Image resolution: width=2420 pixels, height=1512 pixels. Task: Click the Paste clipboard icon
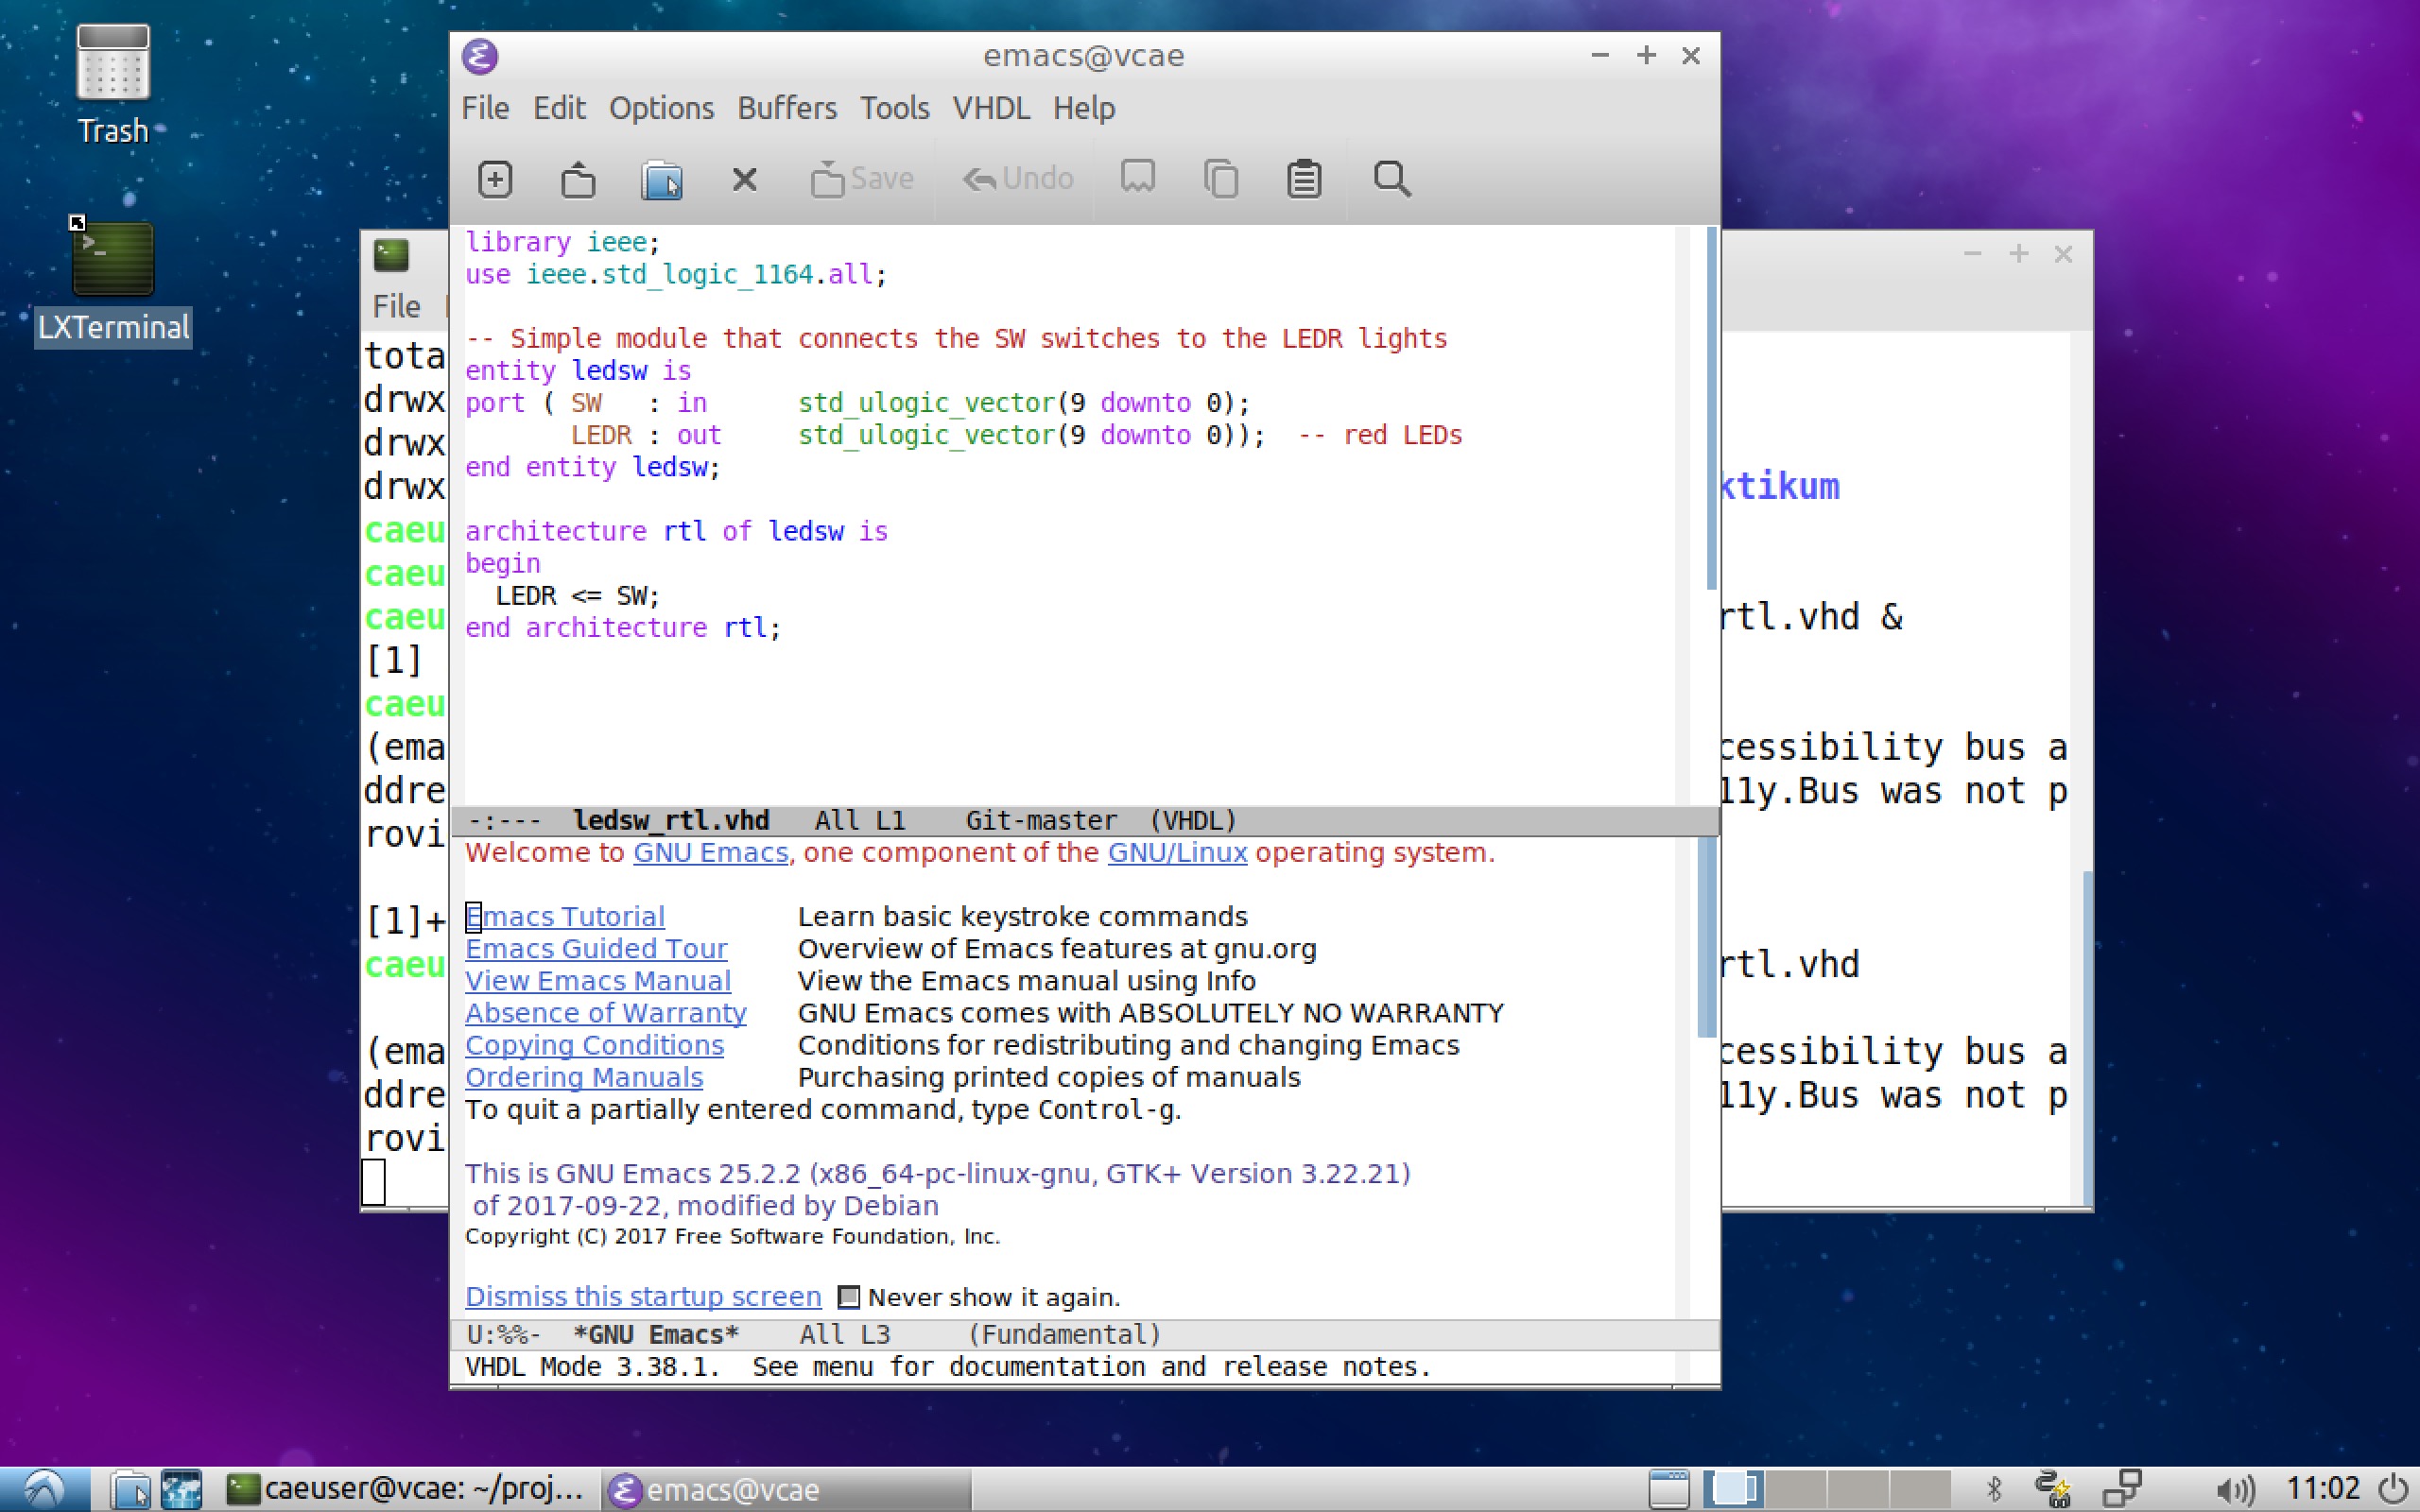pos(1304,179)
